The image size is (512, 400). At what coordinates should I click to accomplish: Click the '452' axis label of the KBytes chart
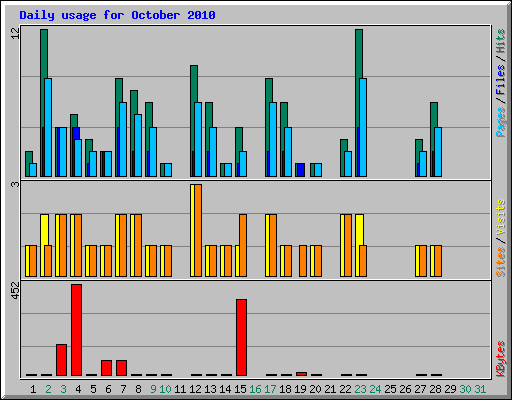click(x=15, y=290)
